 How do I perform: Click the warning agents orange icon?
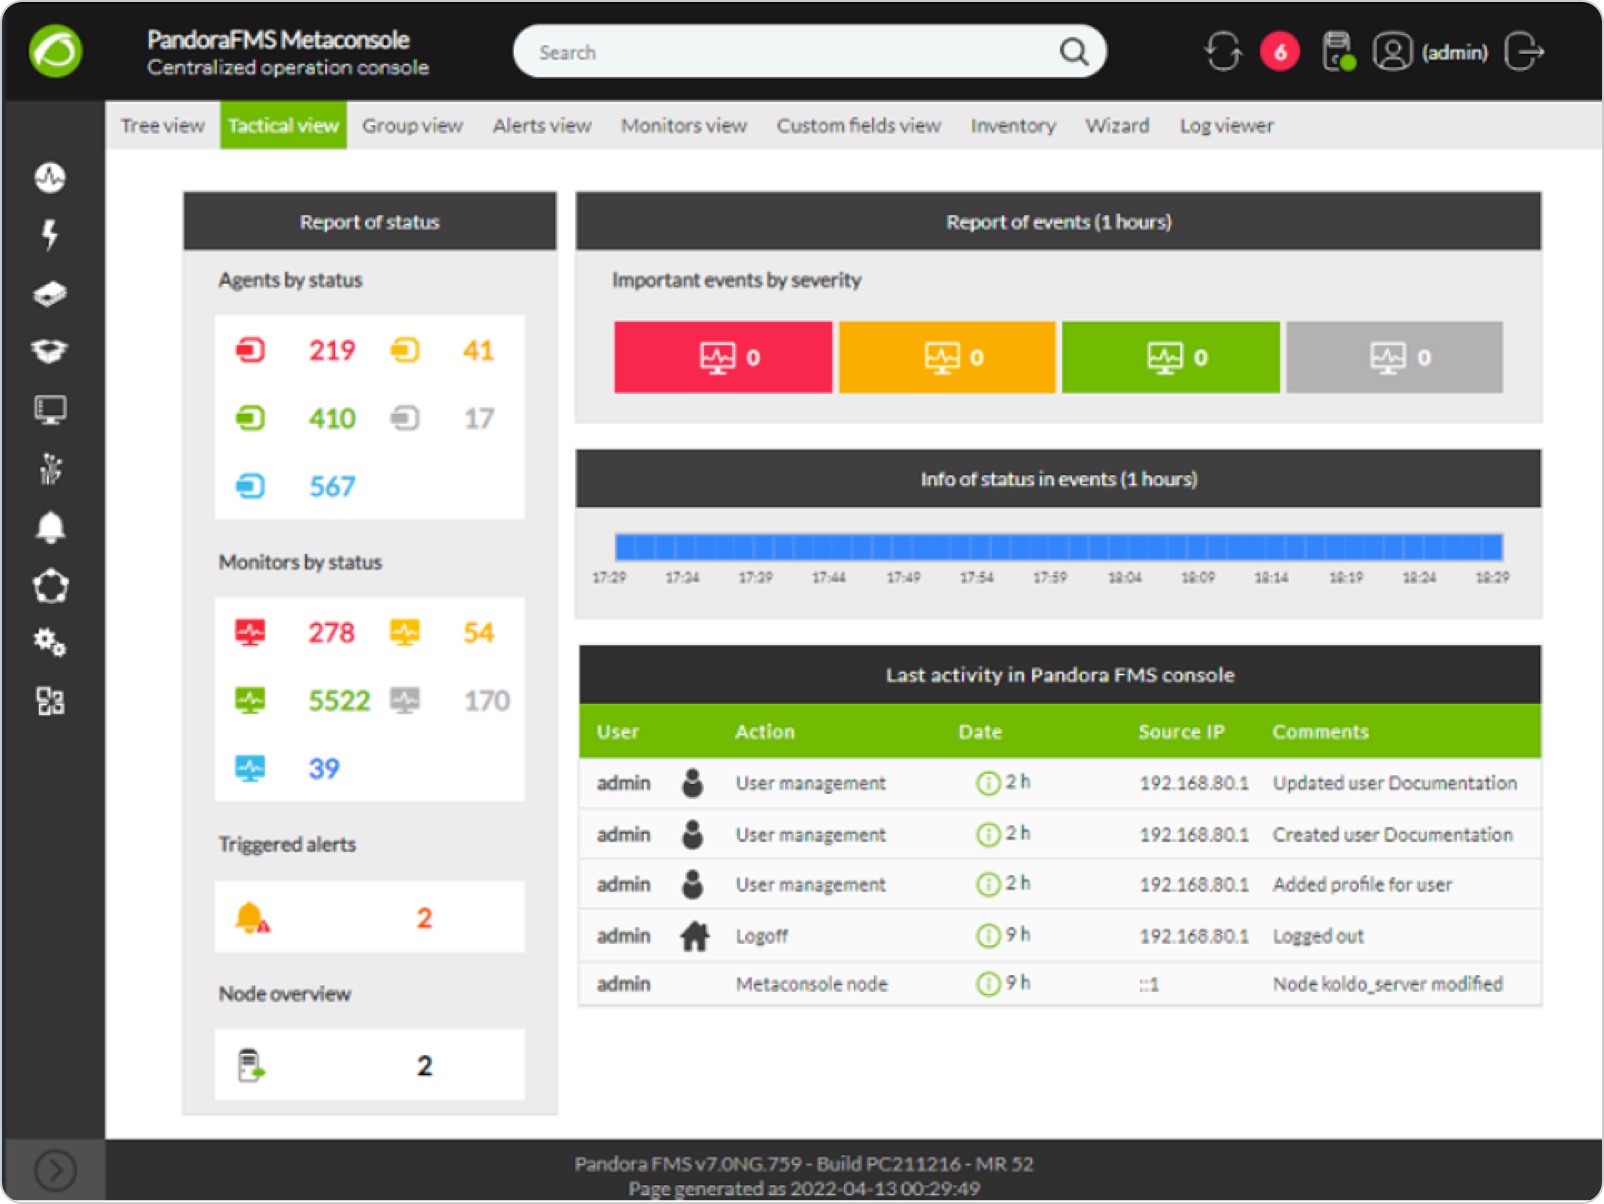(x=405, y=350)
